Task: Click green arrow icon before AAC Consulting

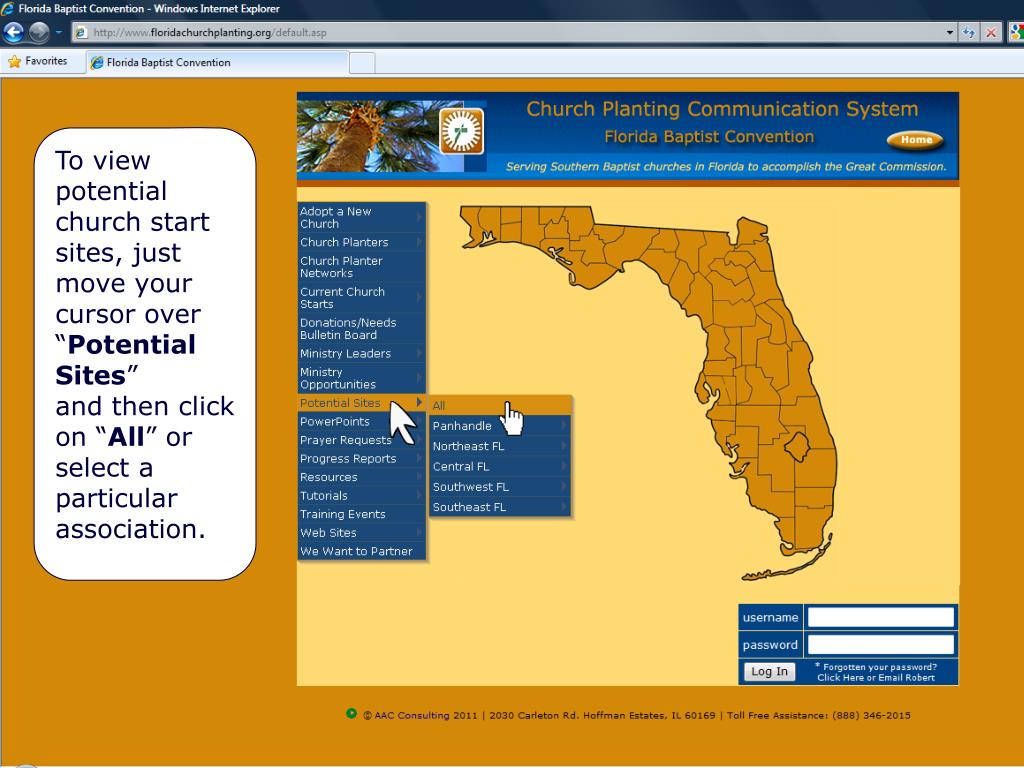Action: coord(351,714)
